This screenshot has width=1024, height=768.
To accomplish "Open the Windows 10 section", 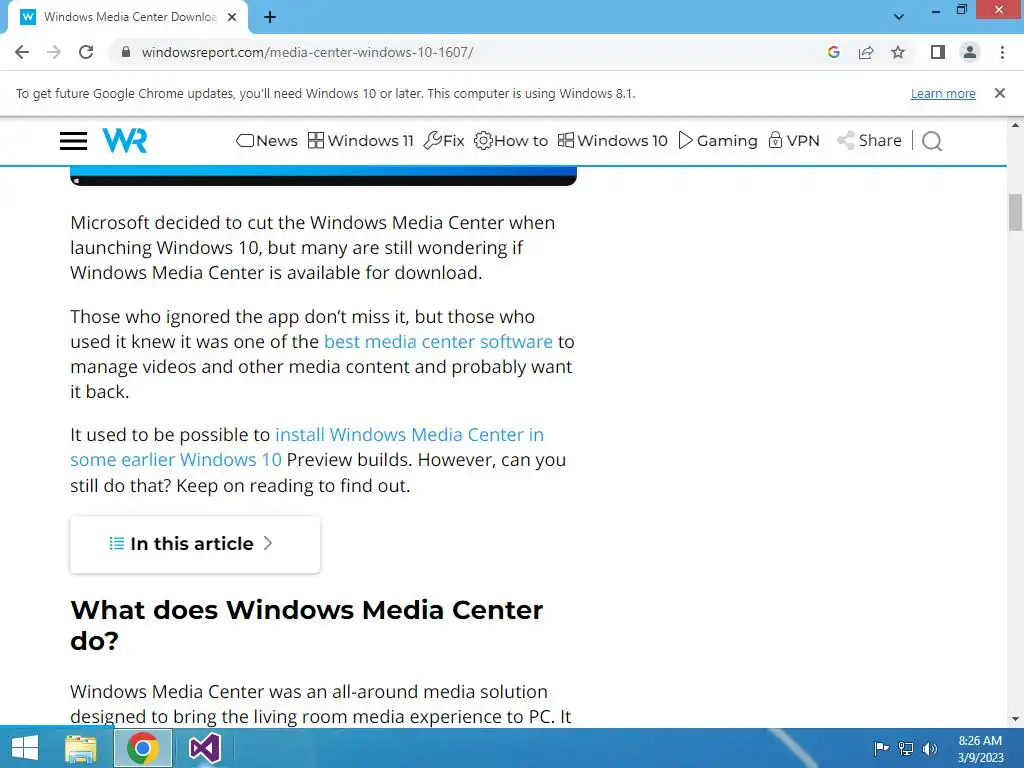I will click(613, 140).
